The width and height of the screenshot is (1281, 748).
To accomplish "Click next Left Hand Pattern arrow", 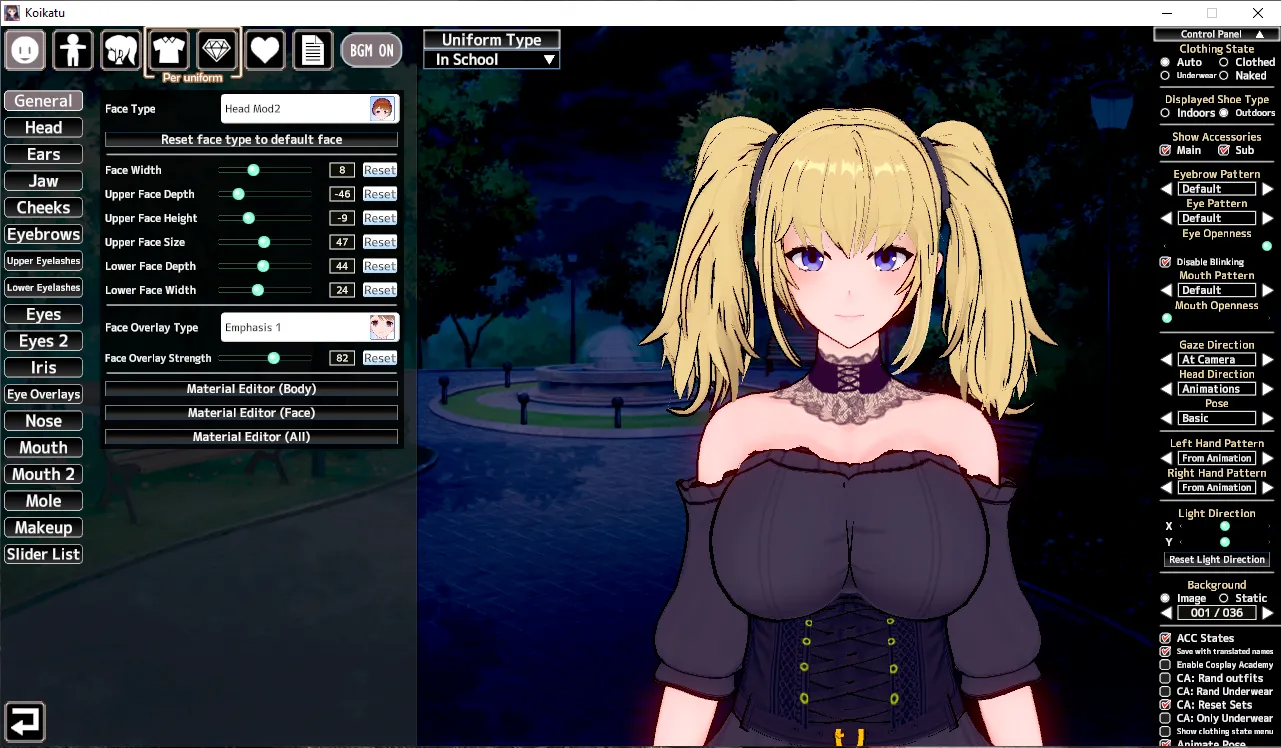I will (x=1267, y=458).
